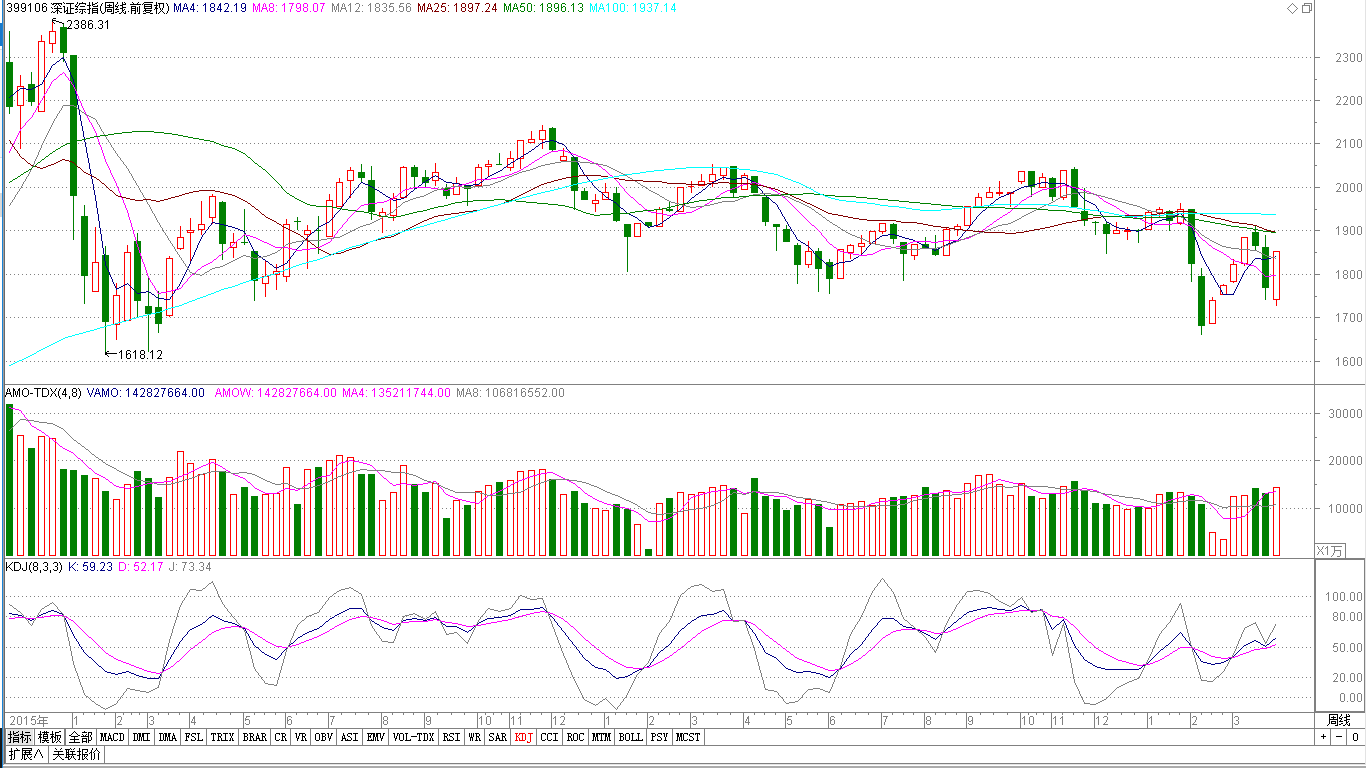This screenshot has height=768, width=1366.
Task: Select the active KDJ indicator tab
Action: (524, 737)
